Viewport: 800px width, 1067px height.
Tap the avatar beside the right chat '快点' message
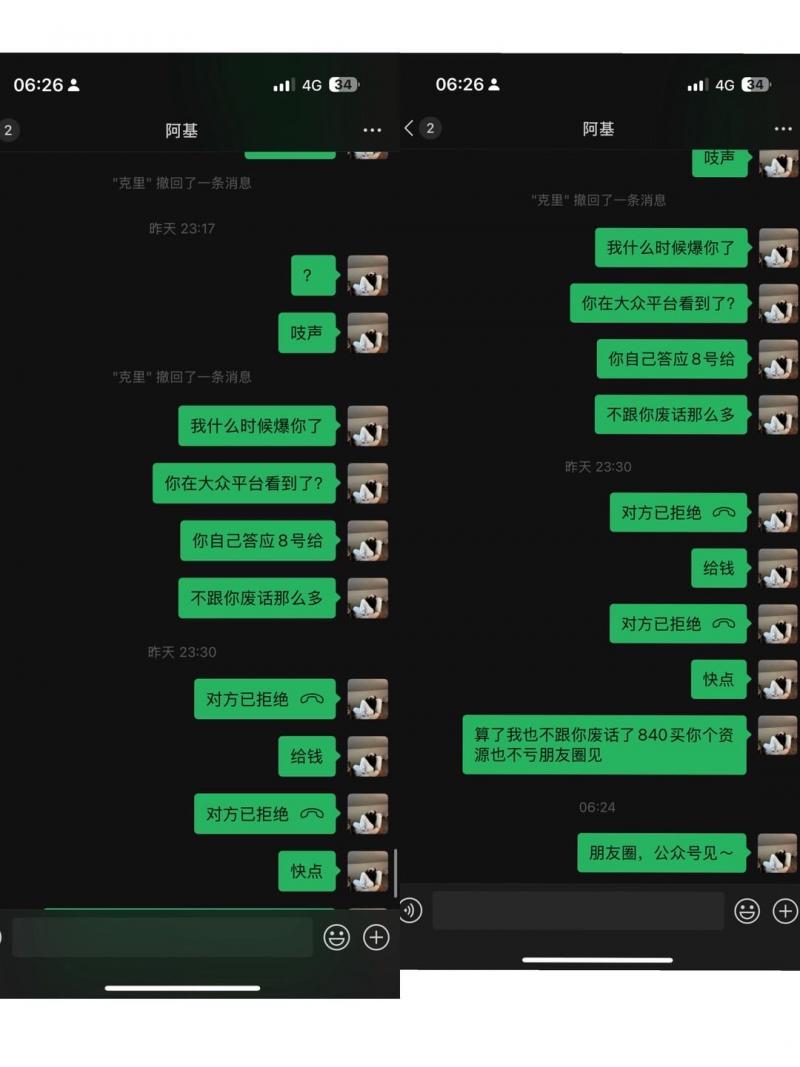(x=778, y=679)
